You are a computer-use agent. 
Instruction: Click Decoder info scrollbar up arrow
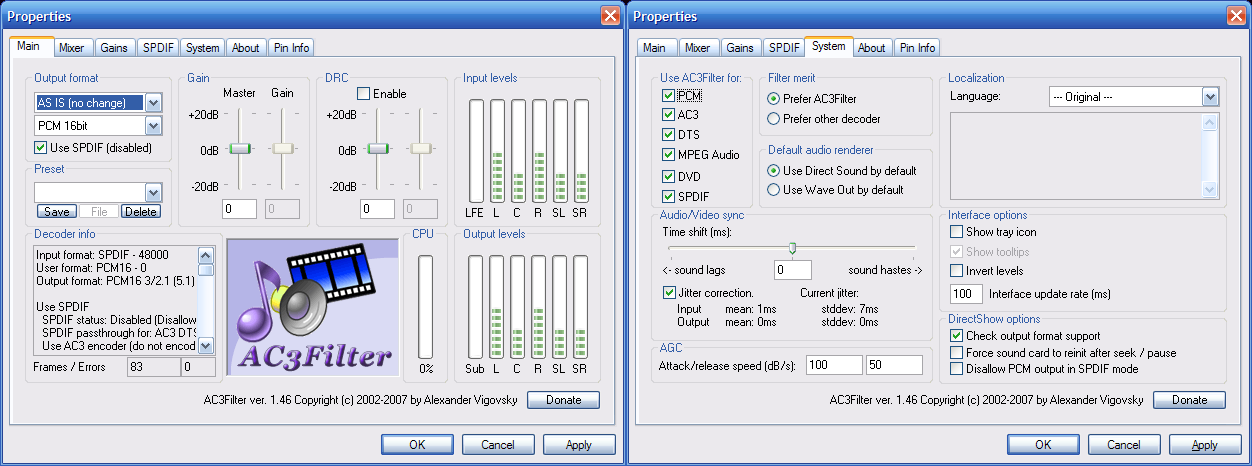tap(205, 255)
